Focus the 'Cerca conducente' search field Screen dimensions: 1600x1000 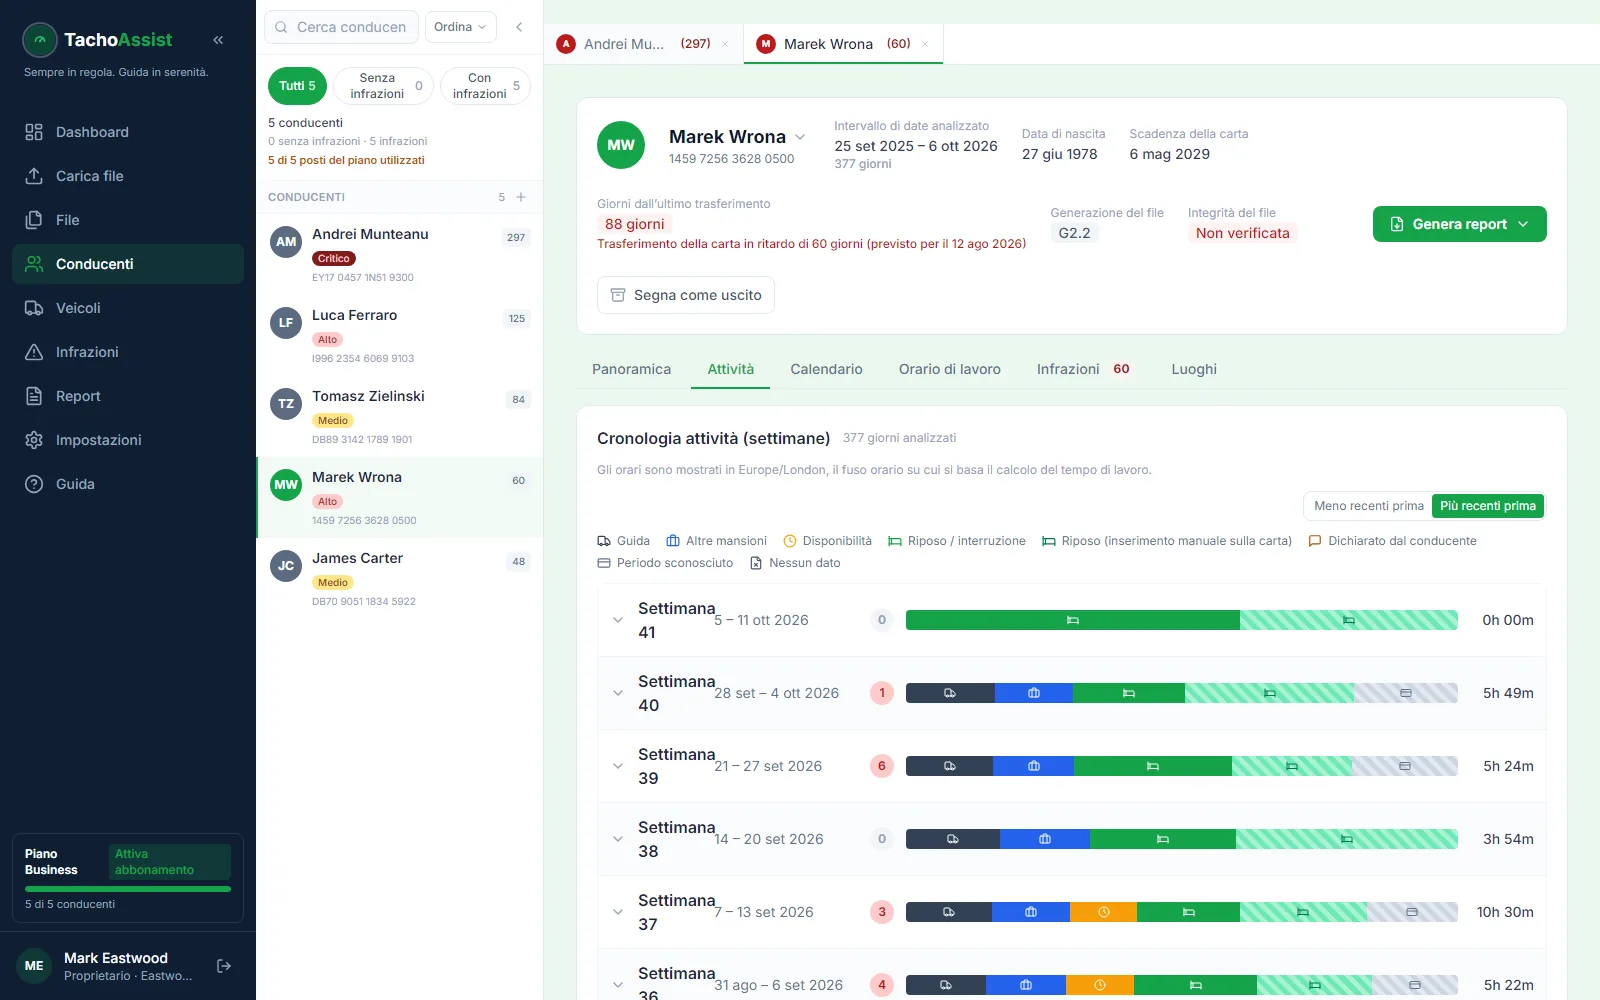point(341,27)
